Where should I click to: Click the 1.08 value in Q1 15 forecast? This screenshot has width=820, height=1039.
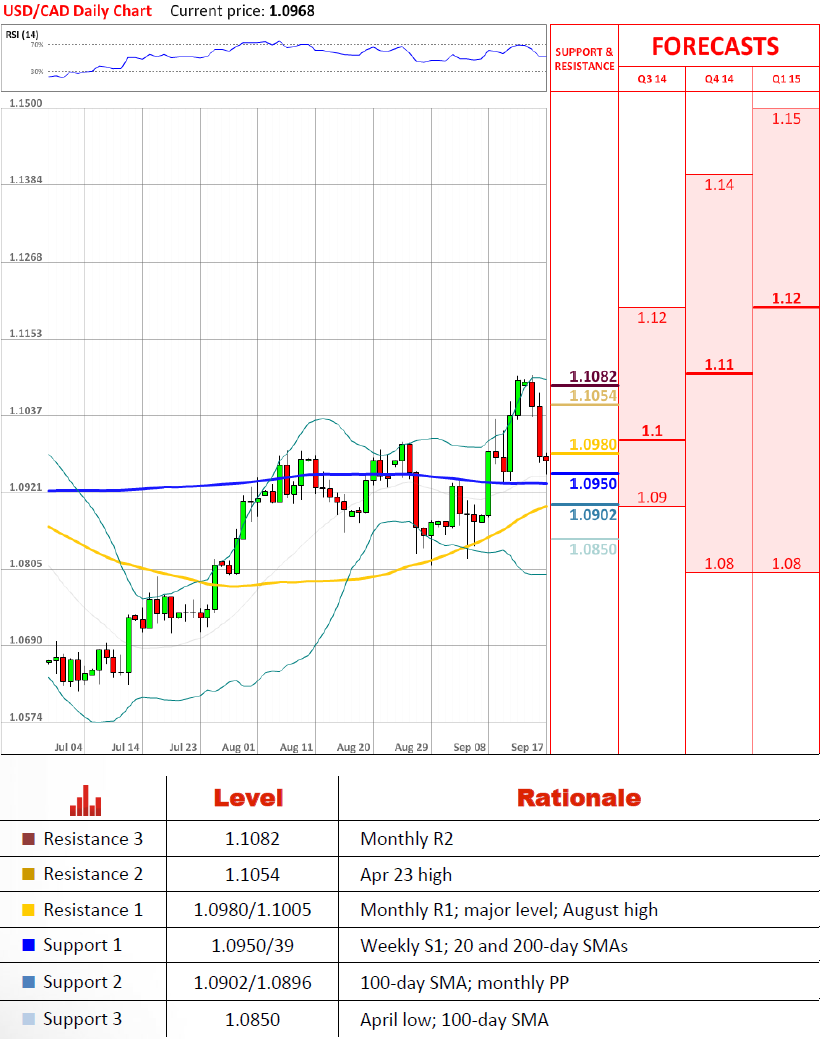click(x=786, y=564)
